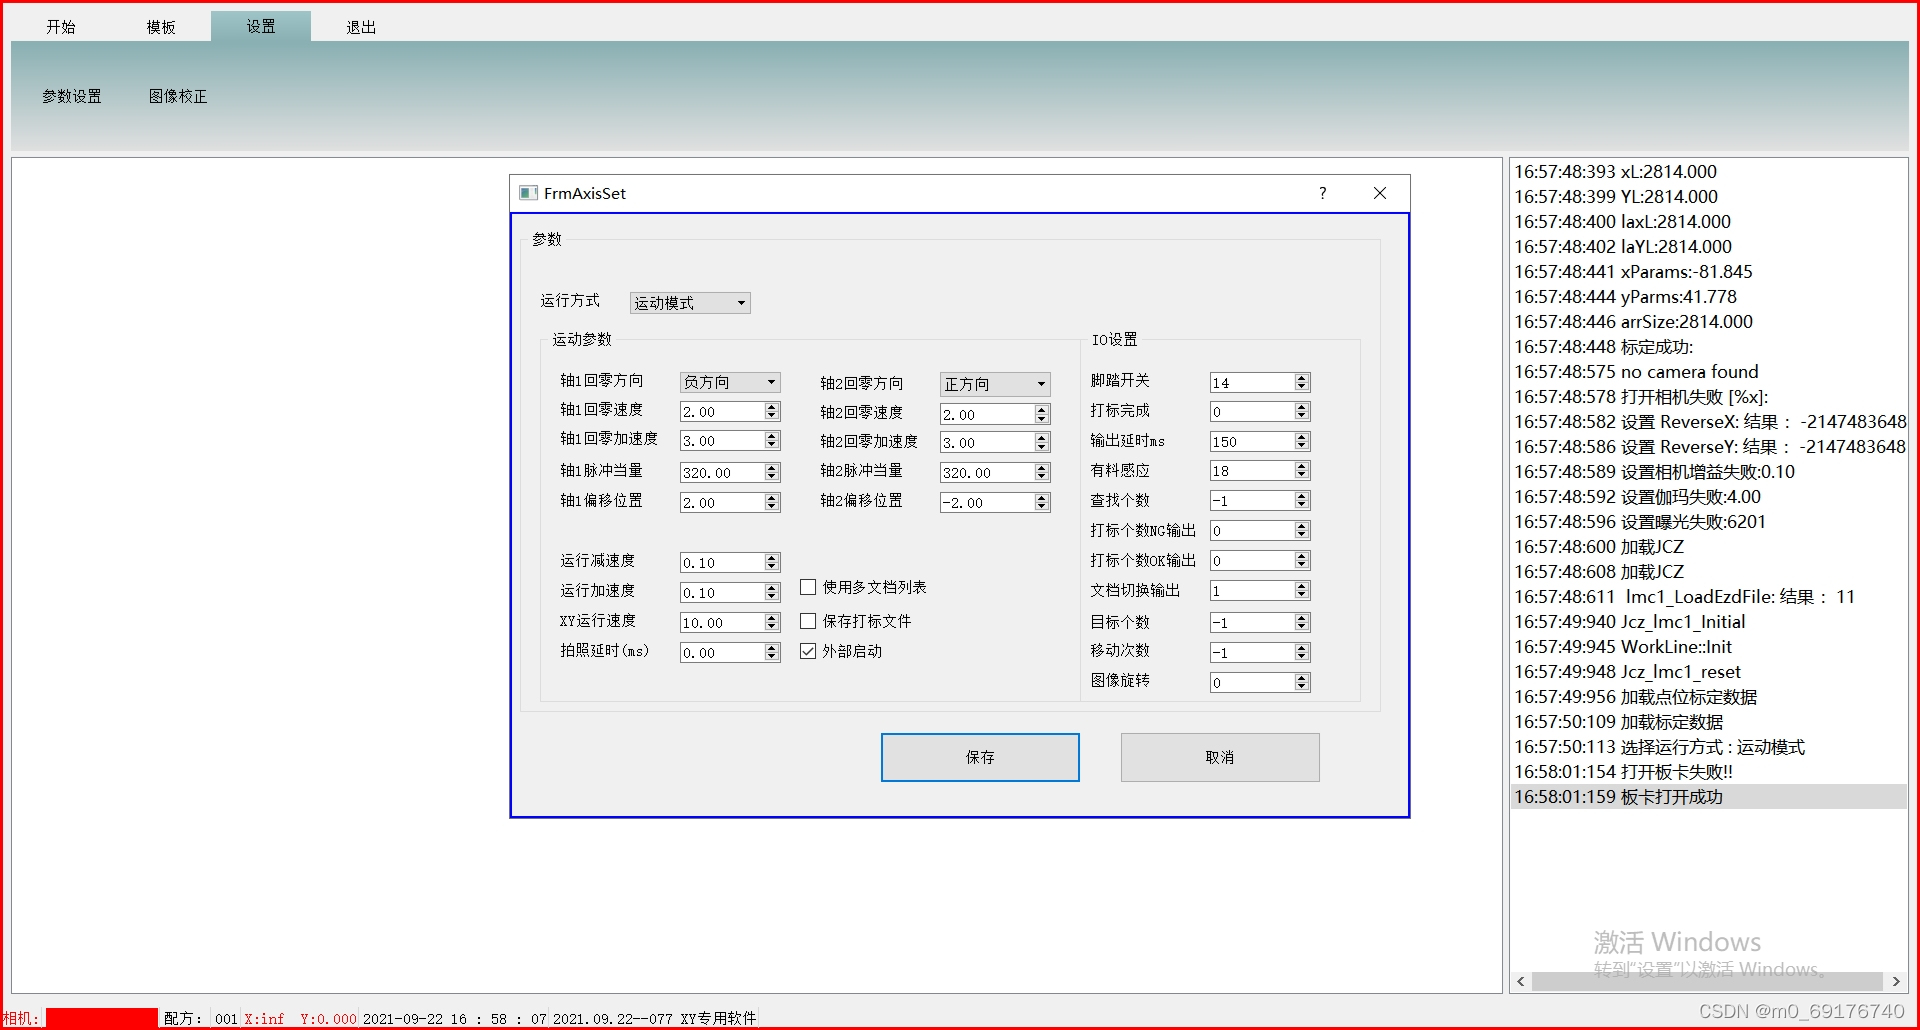Close the FrmAxisSet dialog

click(1380, 193)
